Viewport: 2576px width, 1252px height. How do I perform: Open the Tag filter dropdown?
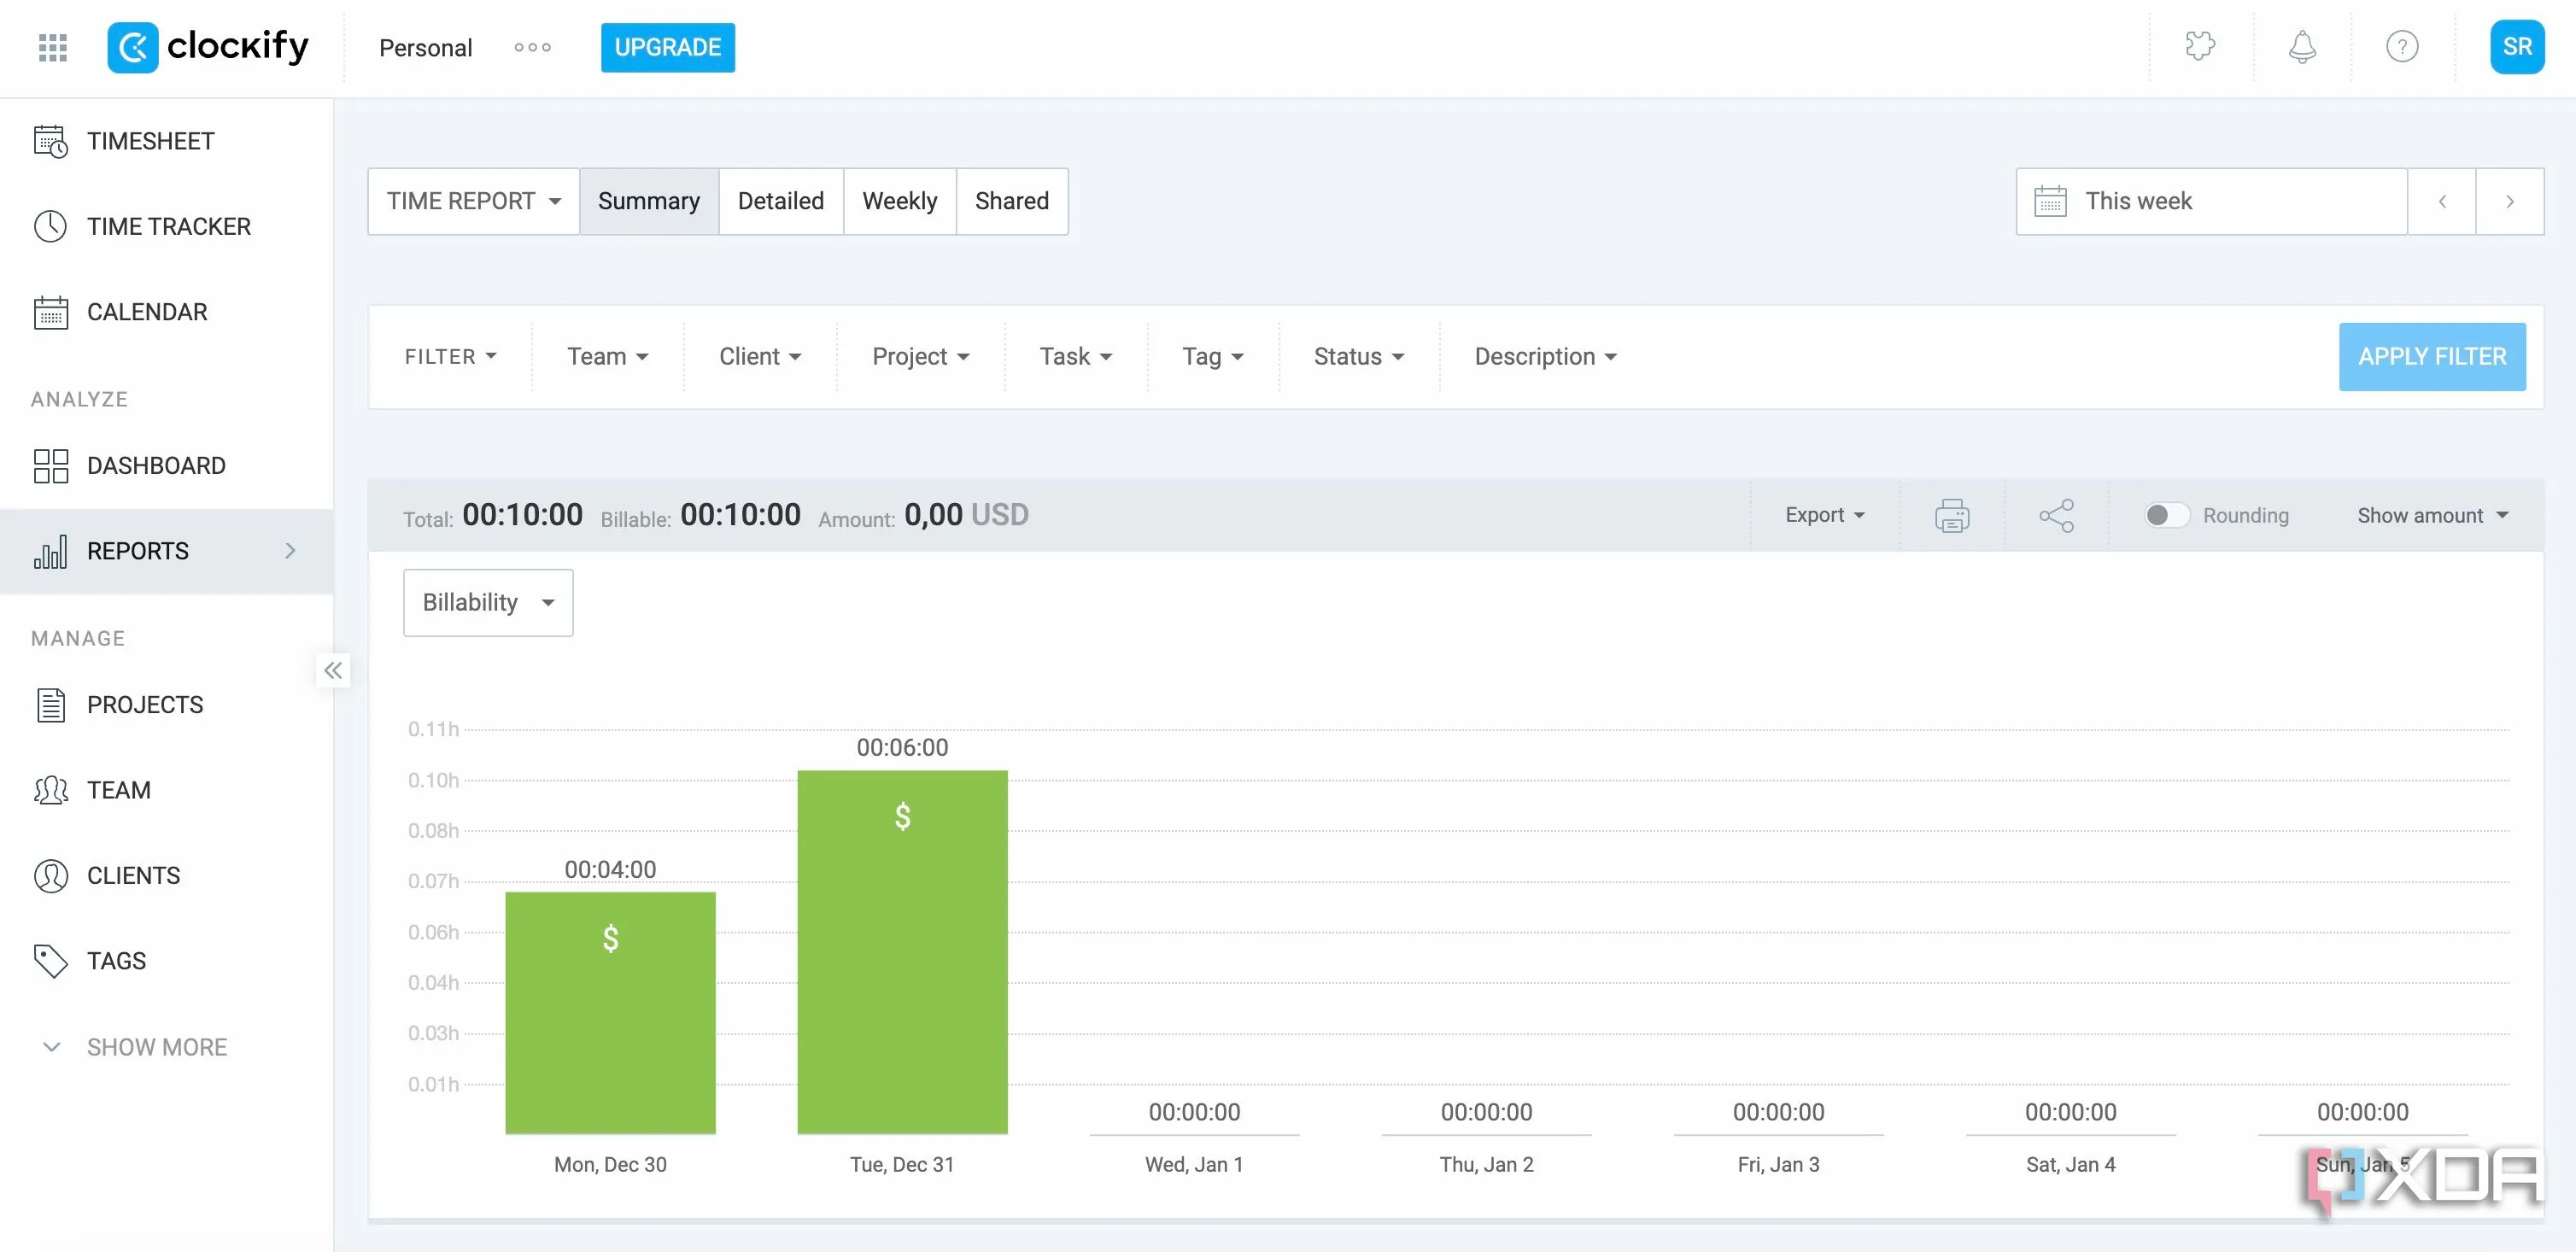pos(1212,356)
